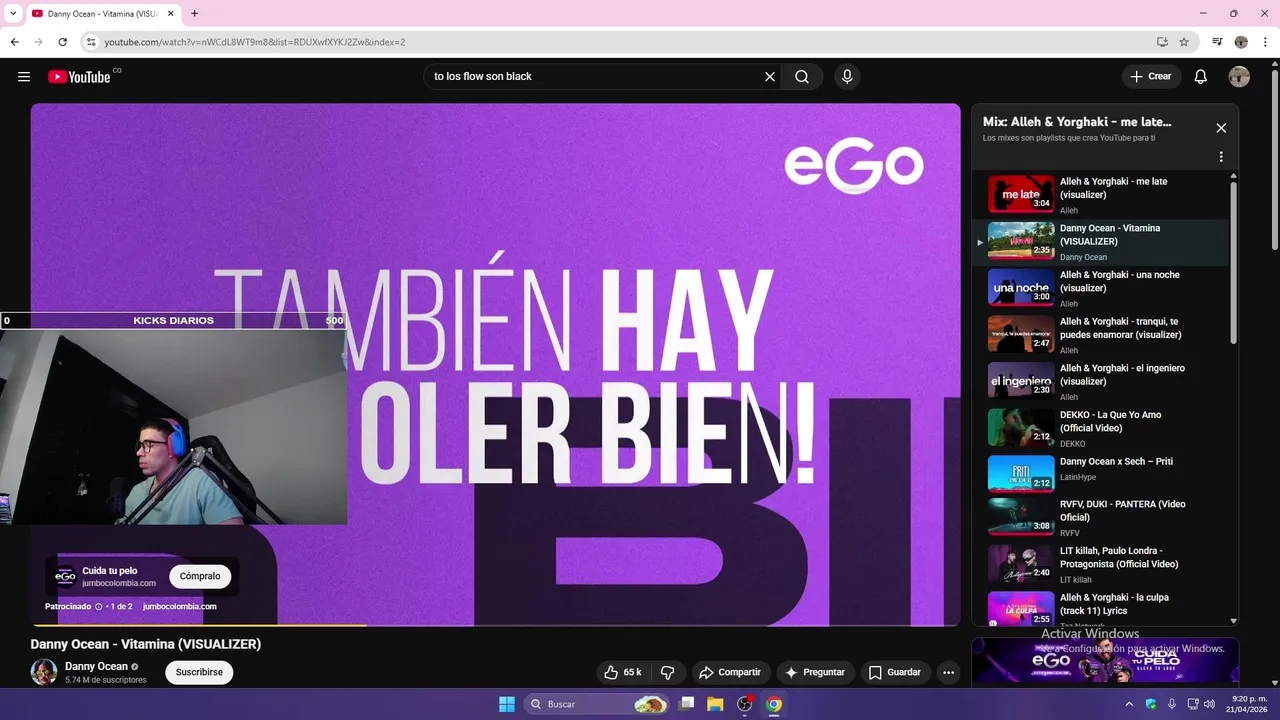
Task: Close the Mix playlist panel
Action: click(1221, 128)
